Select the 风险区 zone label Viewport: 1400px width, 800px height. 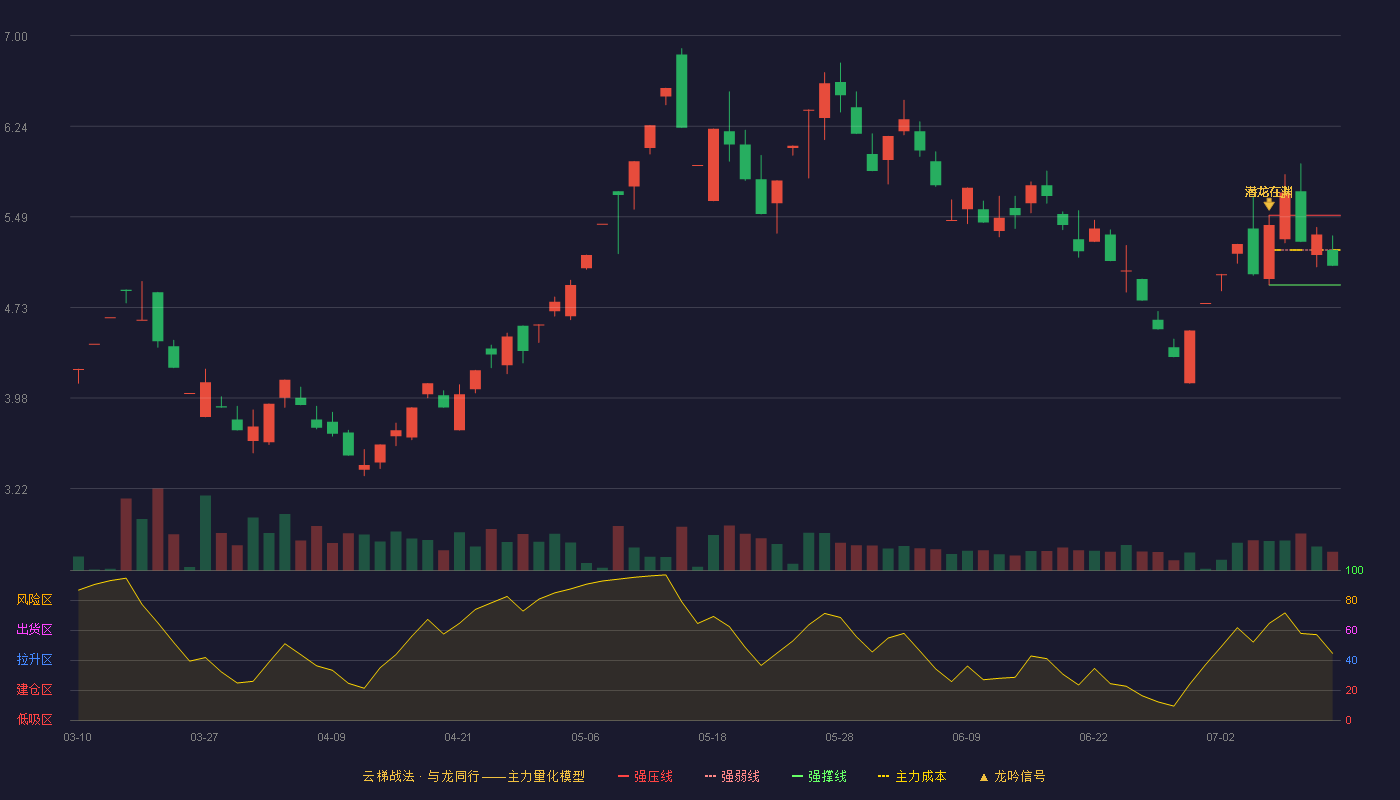(x=34, y=600)
